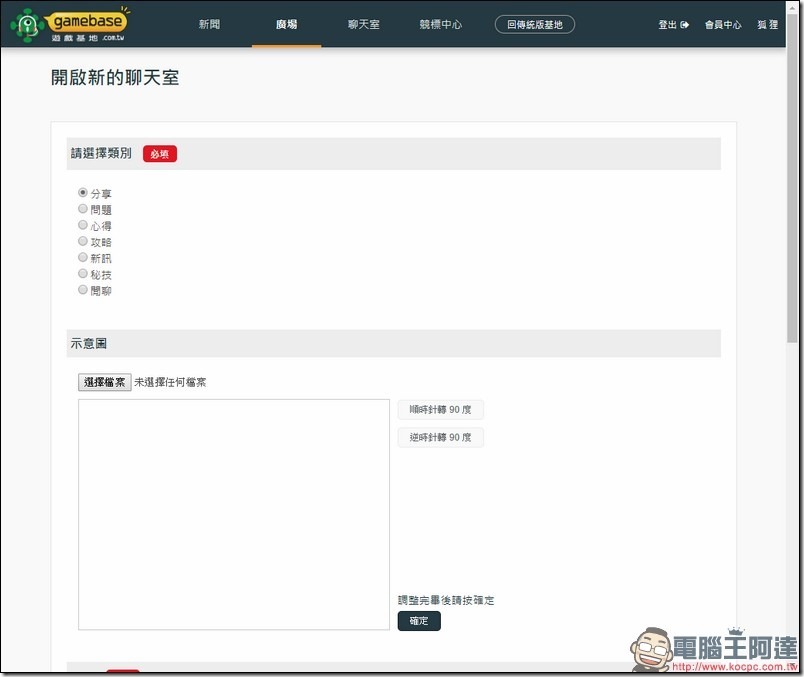This screenshot has height=677, width=804.
Task: Open 競標中心 in the nav bar
Action: click(440, 24)
